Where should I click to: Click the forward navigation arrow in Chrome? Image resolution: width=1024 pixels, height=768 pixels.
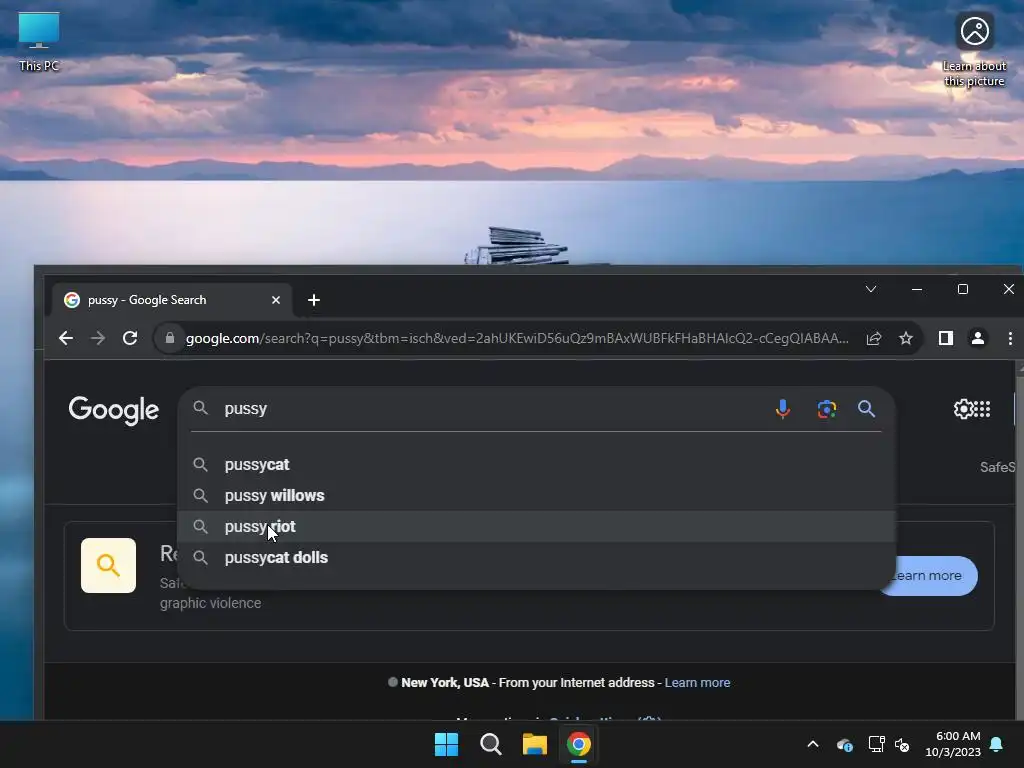pyautogui.click(x=97, y=338)
